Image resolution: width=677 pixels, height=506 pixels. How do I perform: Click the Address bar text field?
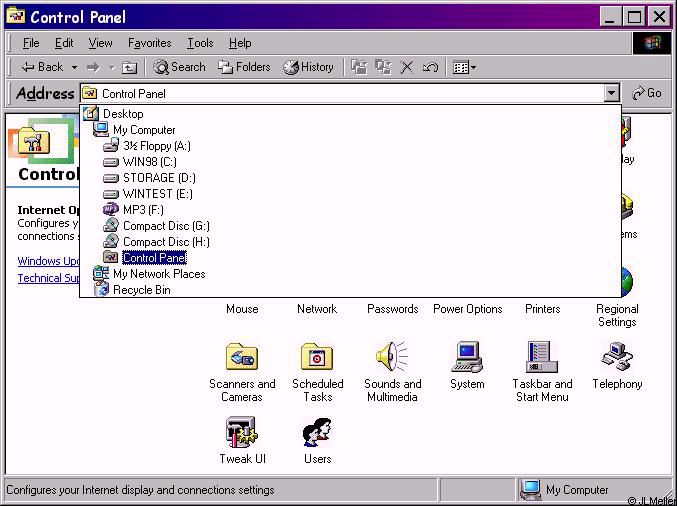[x=341, y=93]
